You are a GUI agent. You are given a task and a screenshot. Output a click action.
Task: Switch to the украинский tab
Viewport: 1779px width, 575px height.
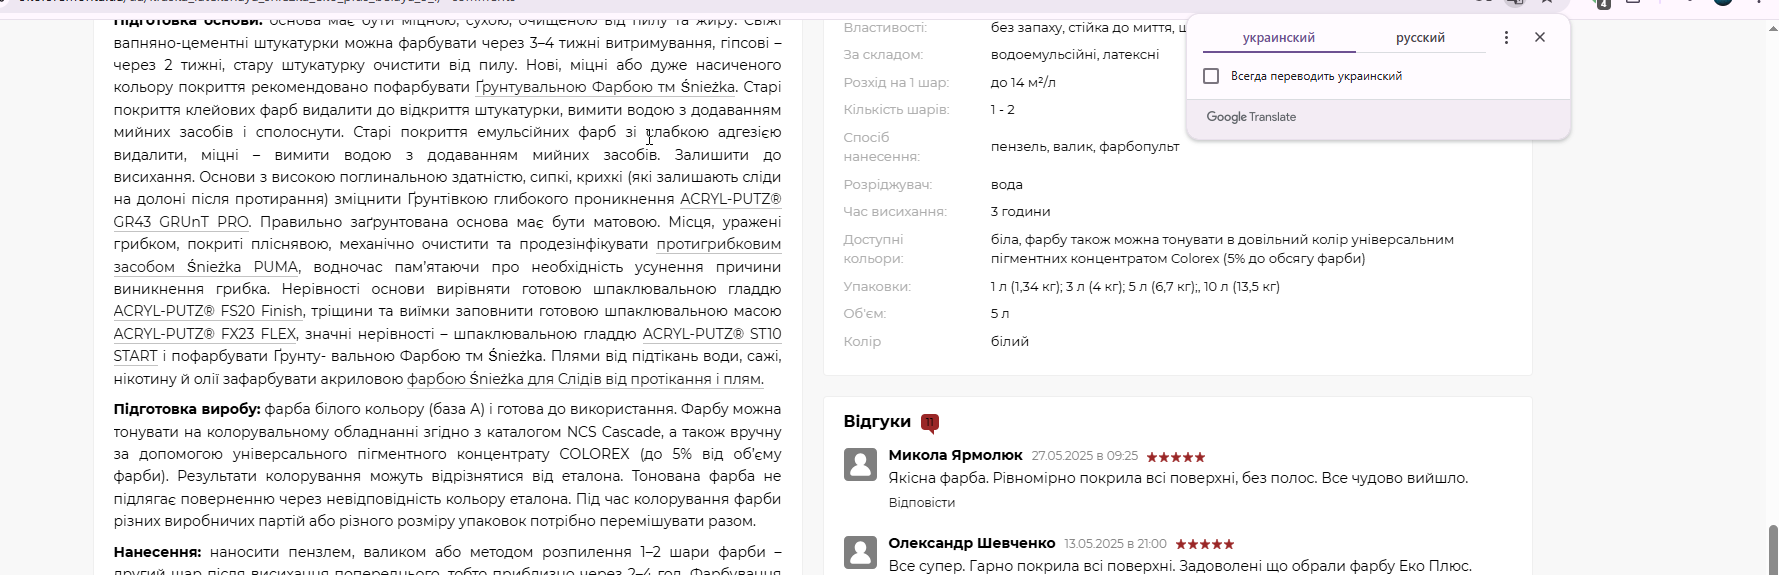tap(1278, 37)
